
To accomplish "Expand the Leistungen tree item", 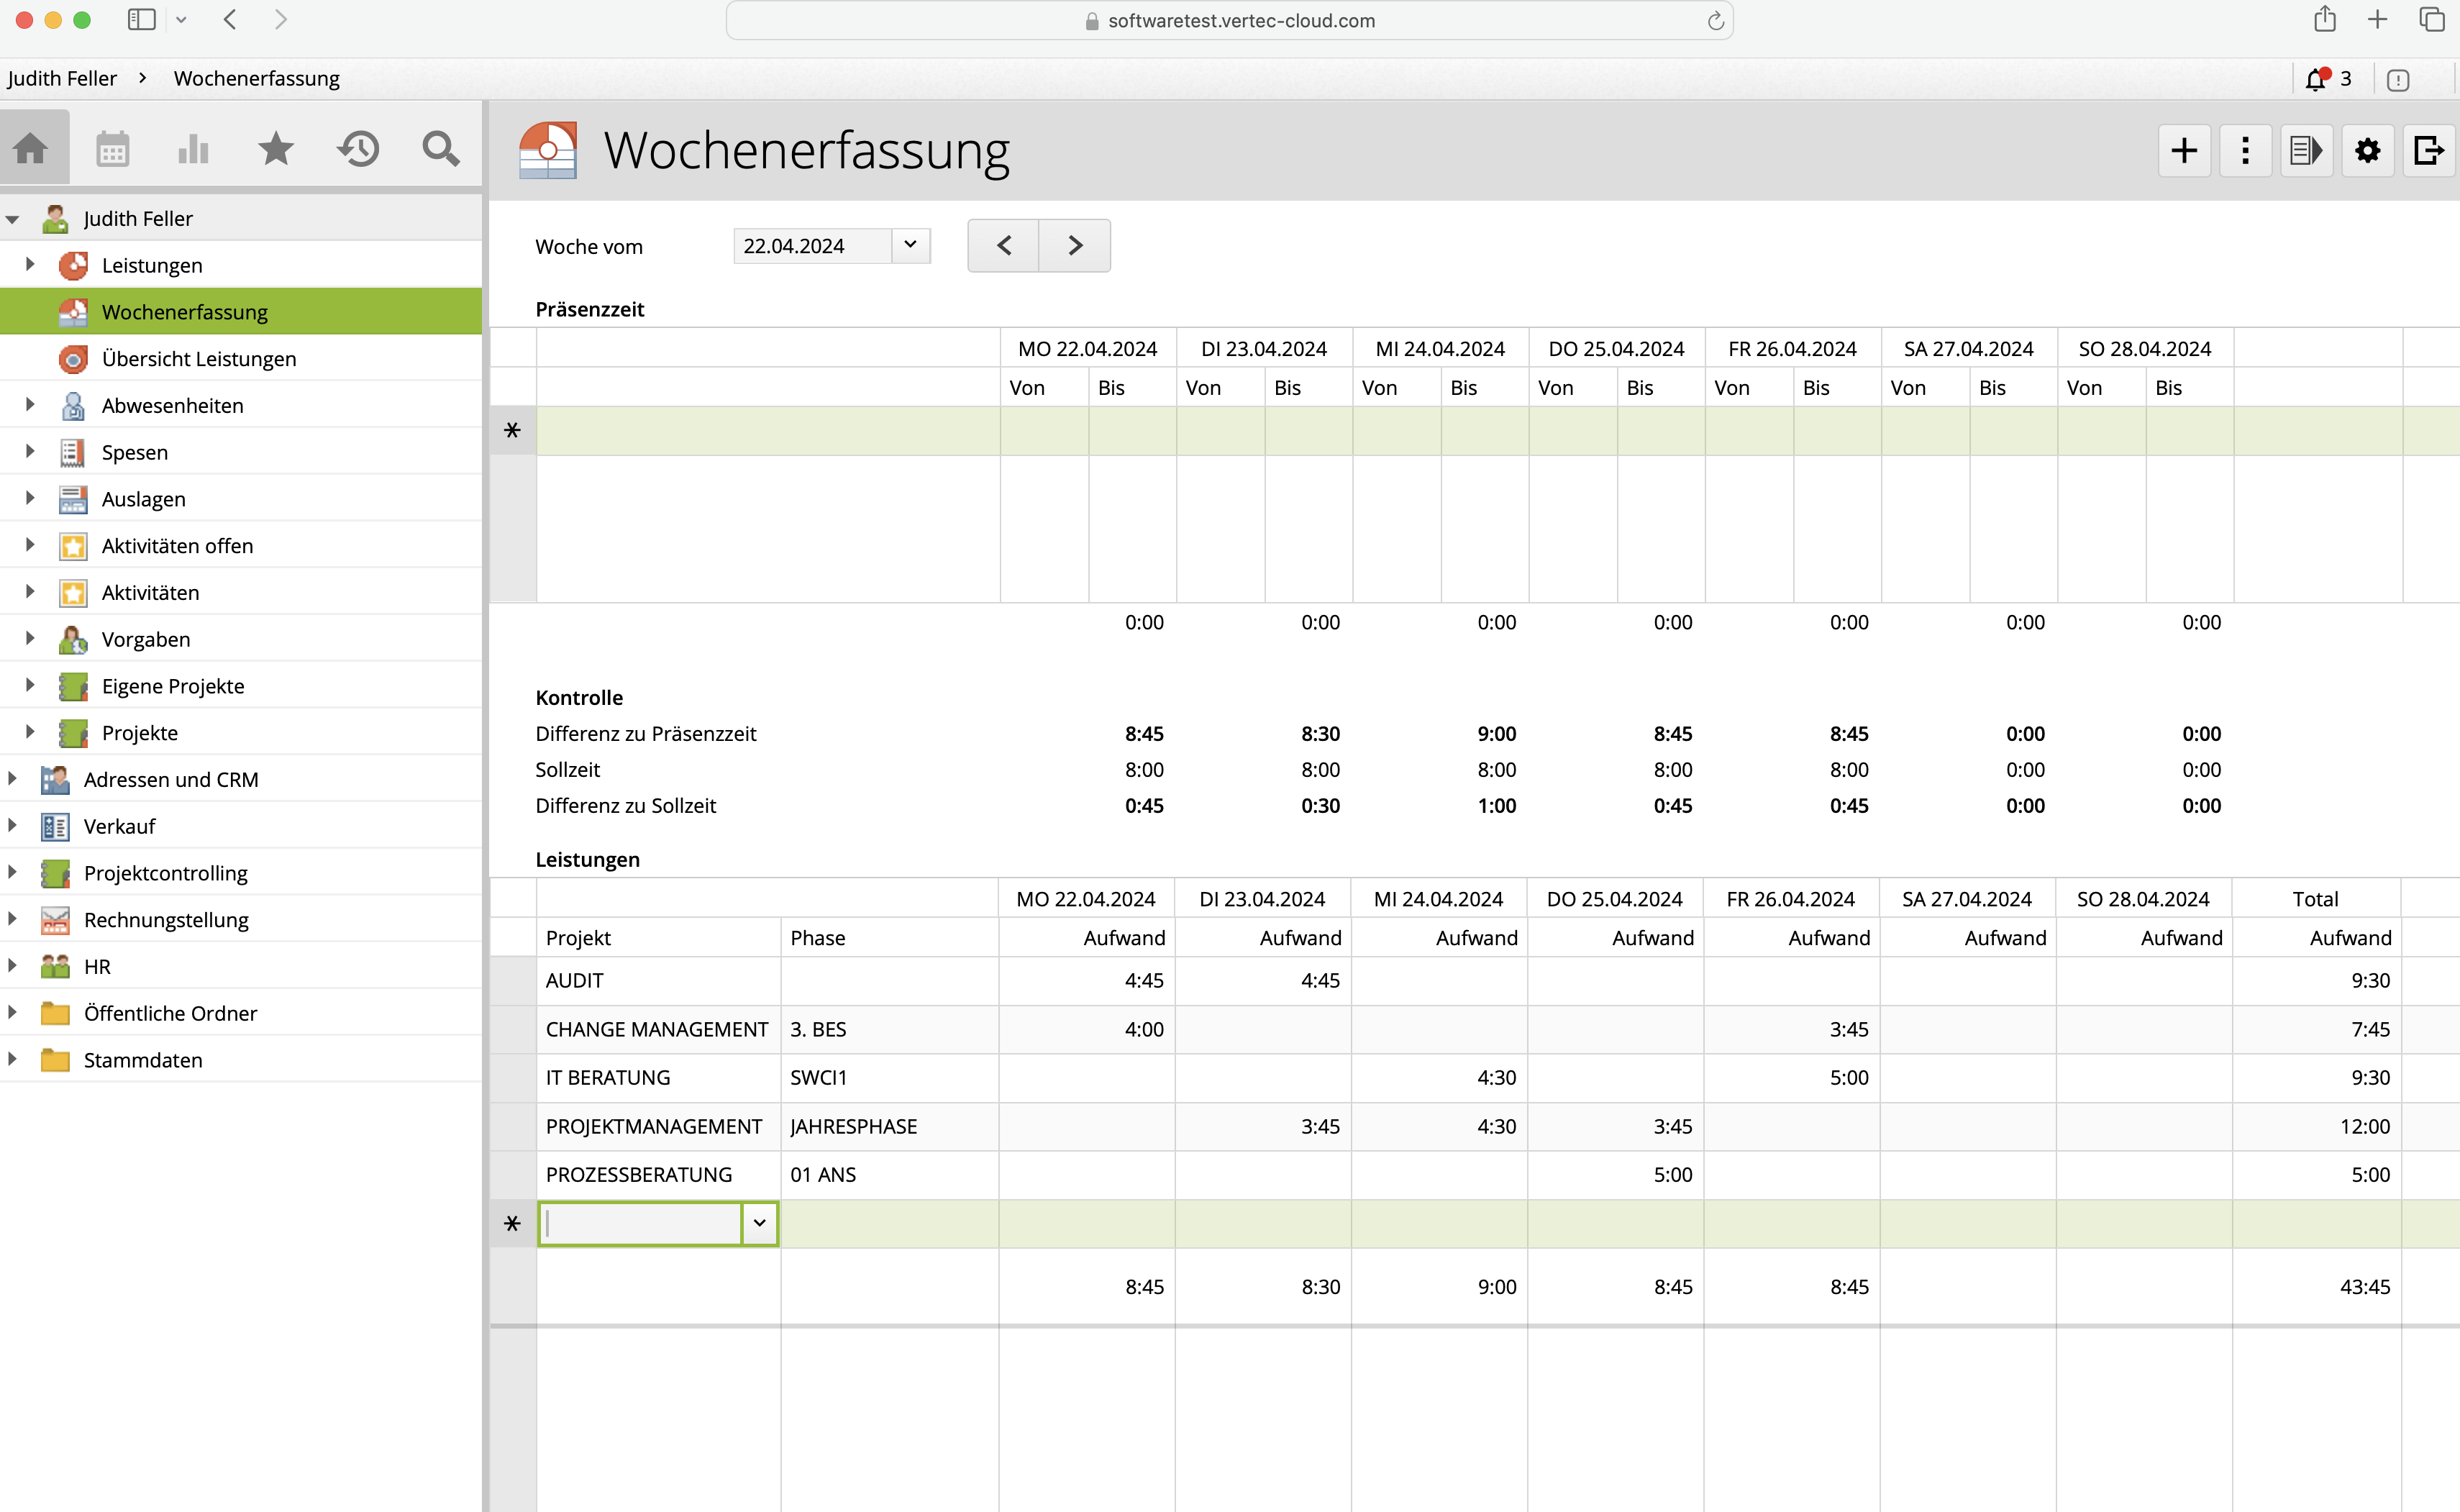I will point(29,264).
